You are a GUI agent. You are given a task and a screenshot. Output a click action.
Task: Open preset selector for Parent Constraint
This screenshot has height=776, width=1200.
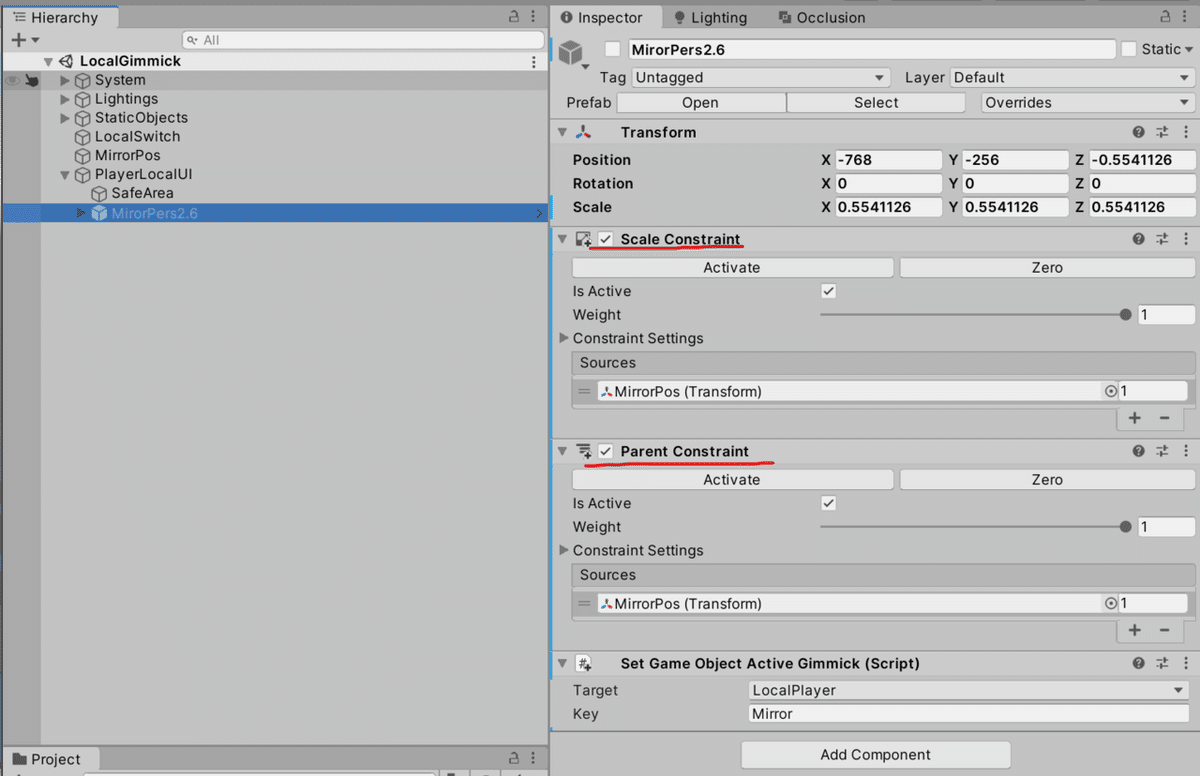[1162, 451]
